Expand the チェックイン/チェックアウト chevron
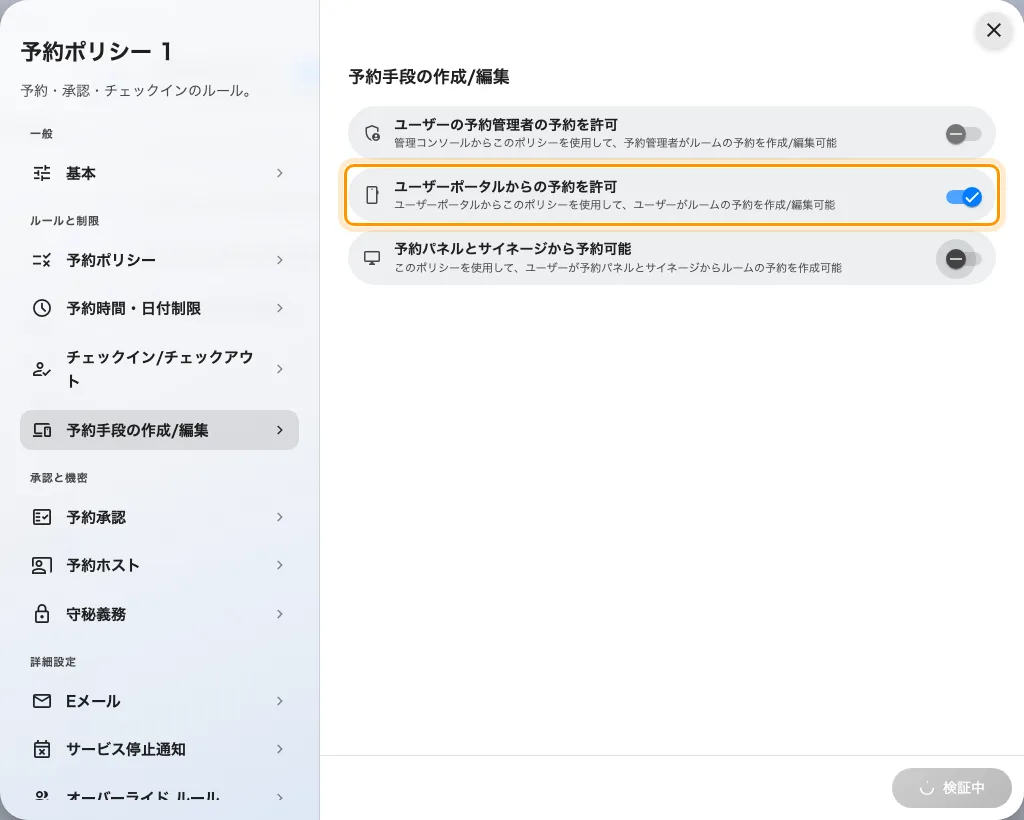1024x820 pixels. (280, 369)
